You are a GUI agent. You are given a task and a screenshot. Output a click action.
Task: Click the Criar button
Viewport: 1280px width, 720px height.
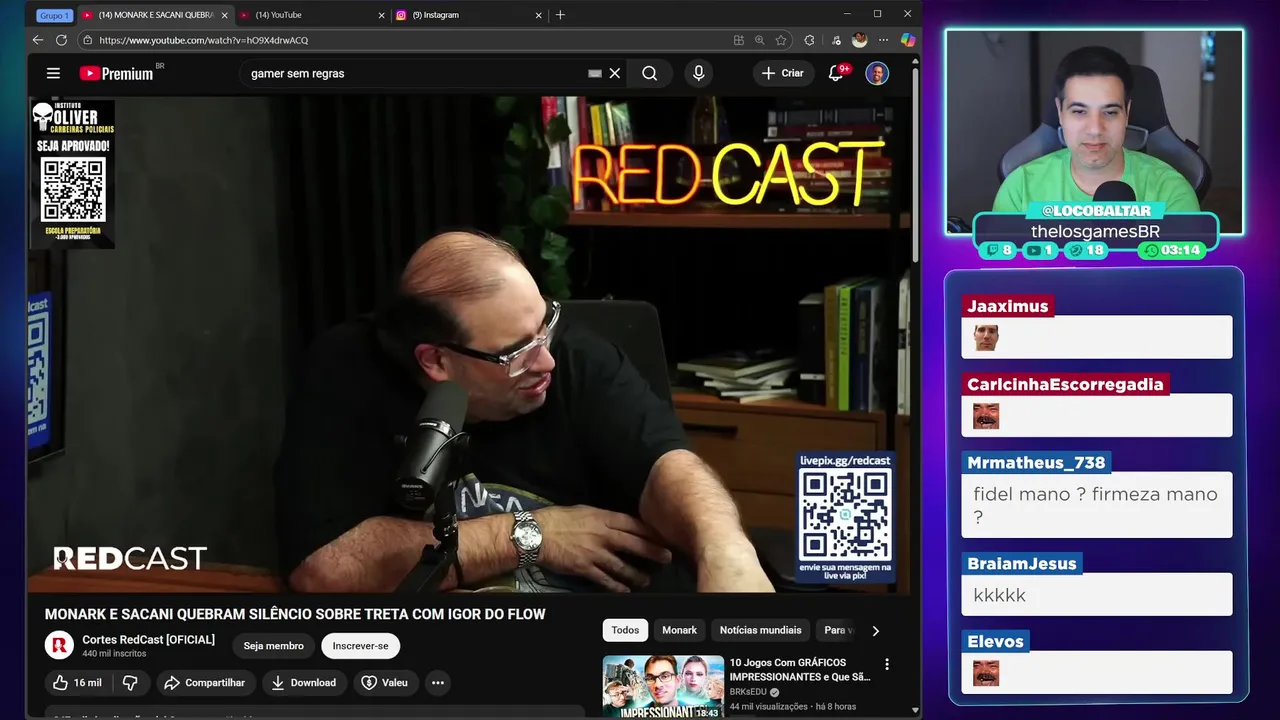pos(782,73)
